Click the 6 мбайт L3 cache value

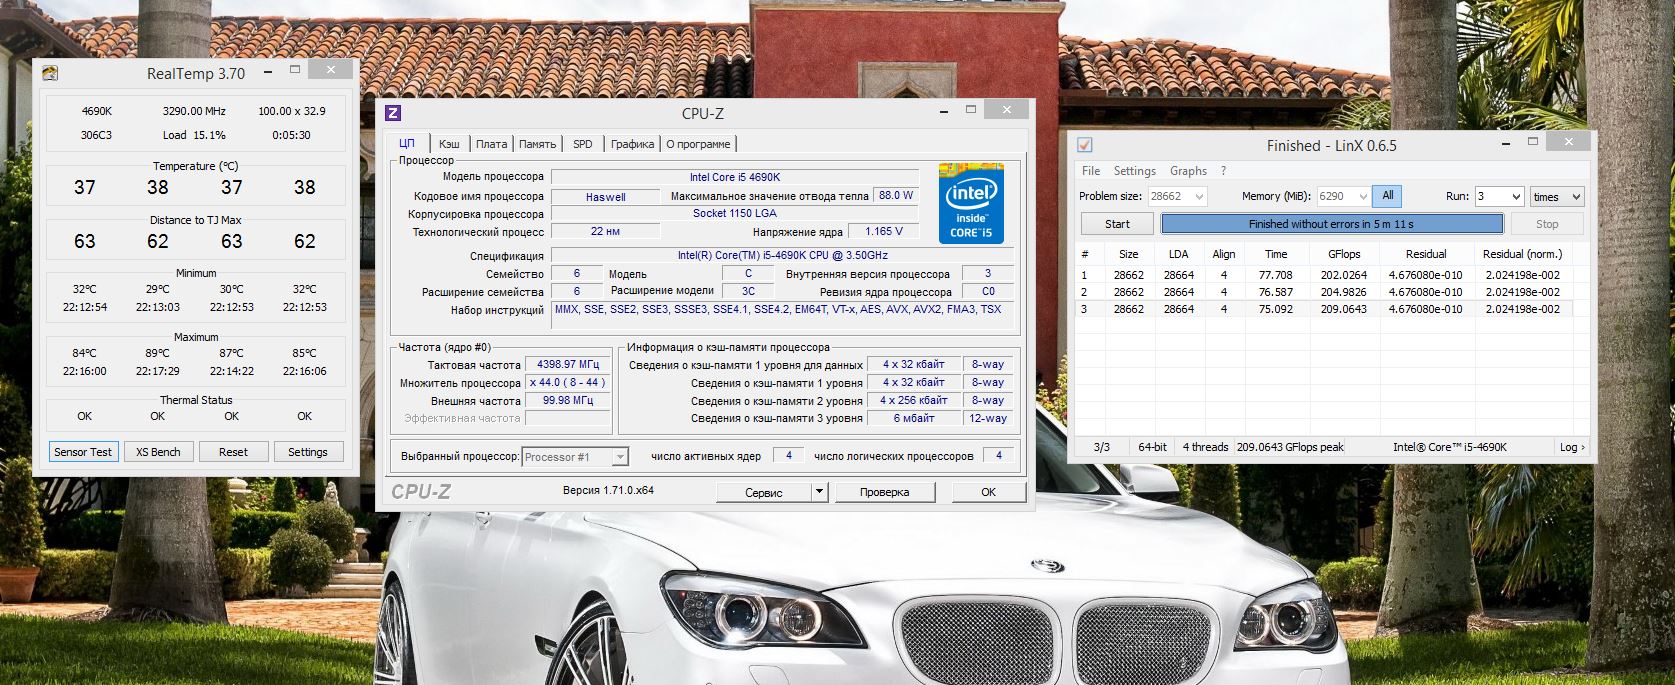click(x=913, y=418)
